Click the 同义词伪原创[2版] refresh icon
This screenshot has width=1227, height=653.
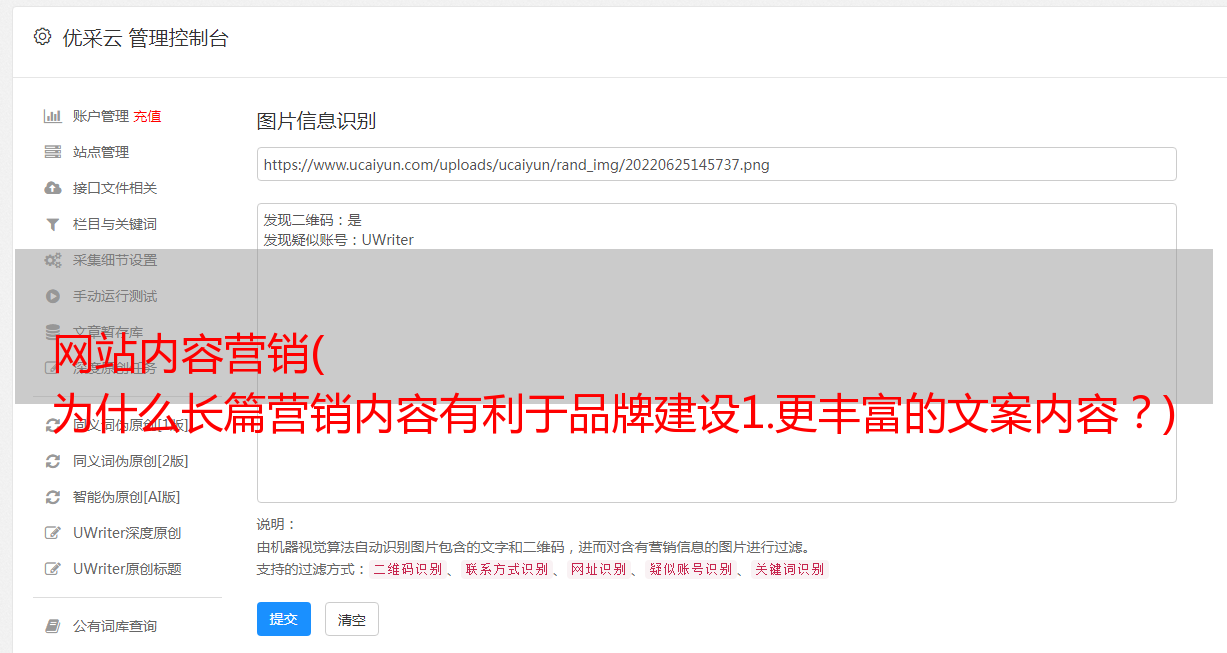tap(53, 461)
